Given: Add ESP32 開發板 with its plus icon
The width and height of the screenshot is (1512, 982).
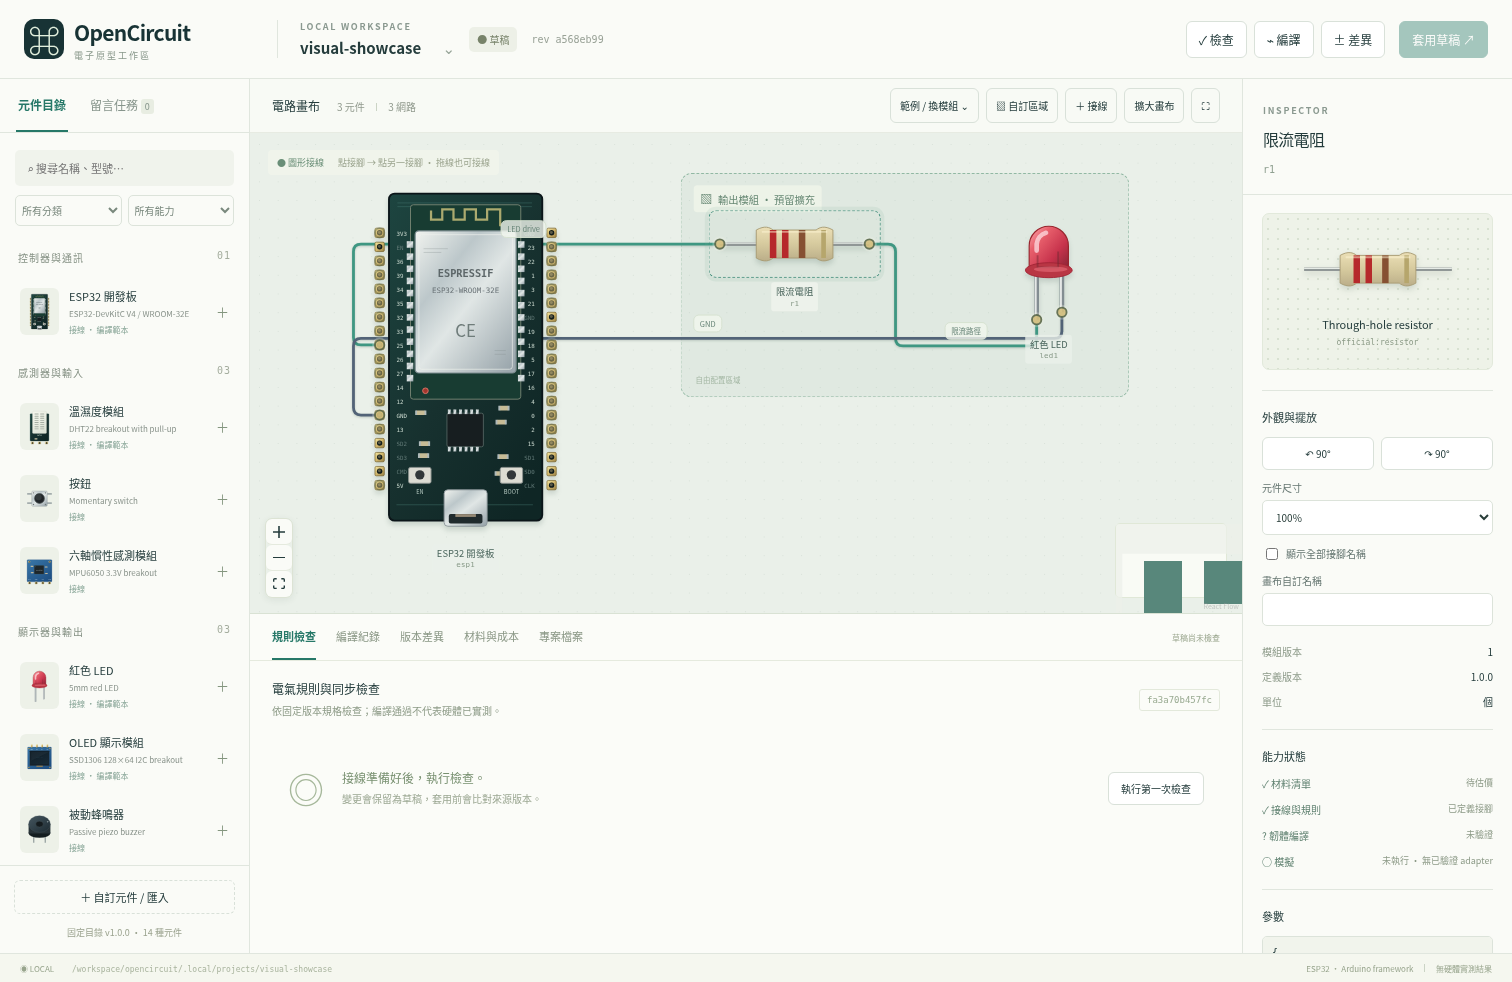Looking at the screenshot, I should 222,313.
